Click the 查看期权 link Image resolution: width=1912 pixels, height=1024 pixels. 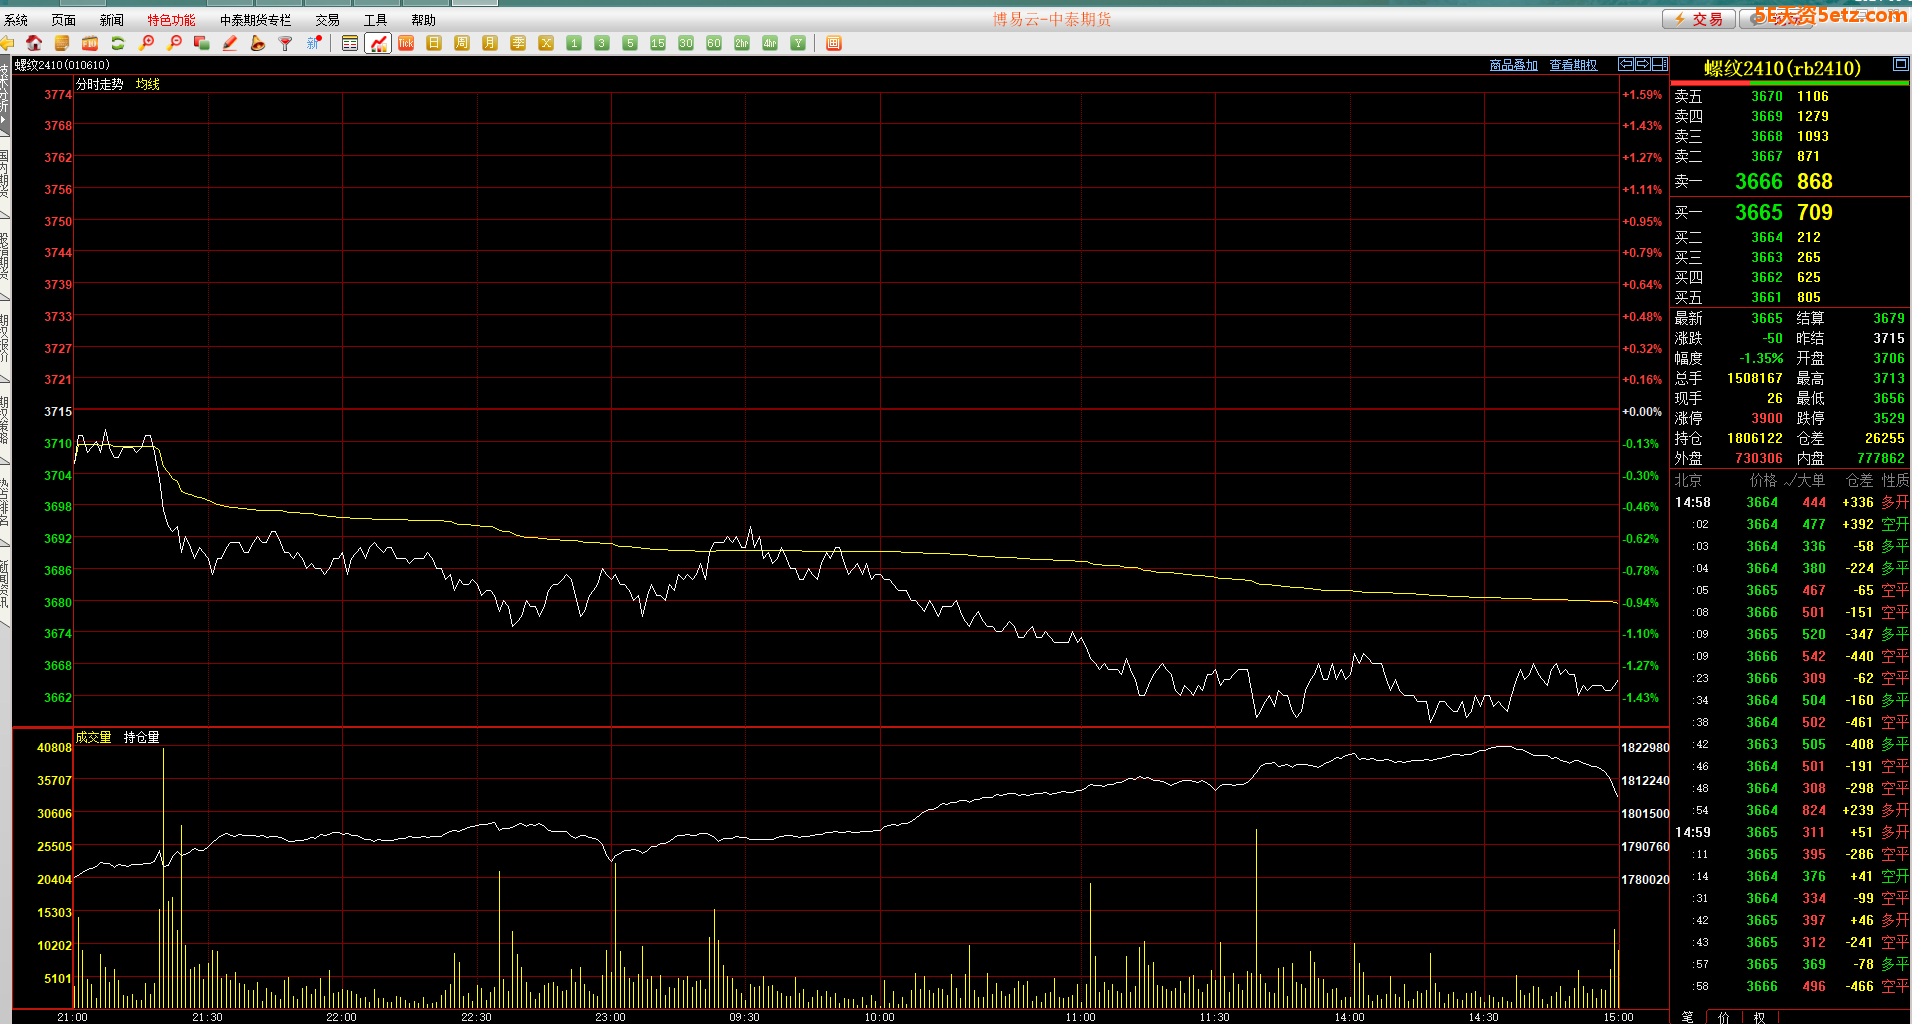pyautogui.click(x=1573, y=65)
